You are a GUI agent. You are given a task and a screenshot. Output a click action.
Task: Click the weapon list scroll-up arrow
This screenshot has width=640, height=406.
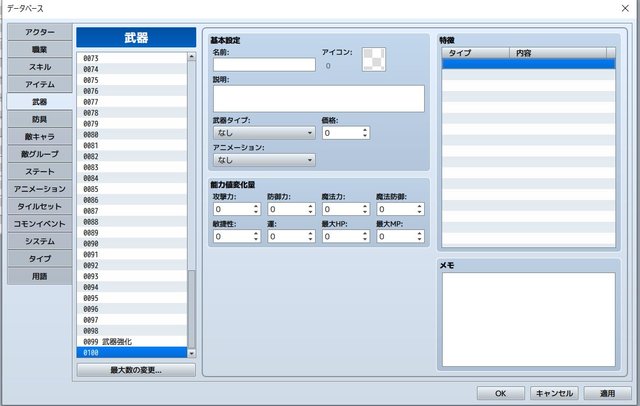[x=191, y=57]
